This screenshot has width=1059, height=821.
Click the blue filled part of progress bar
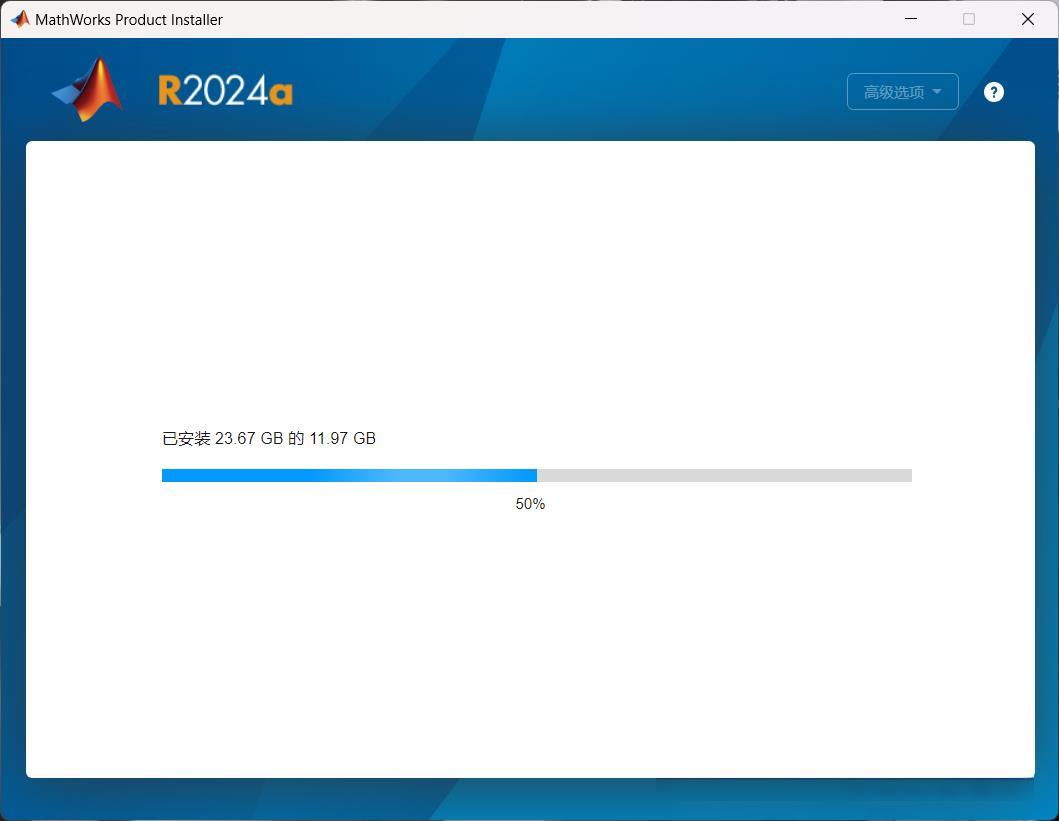point(349,475)
